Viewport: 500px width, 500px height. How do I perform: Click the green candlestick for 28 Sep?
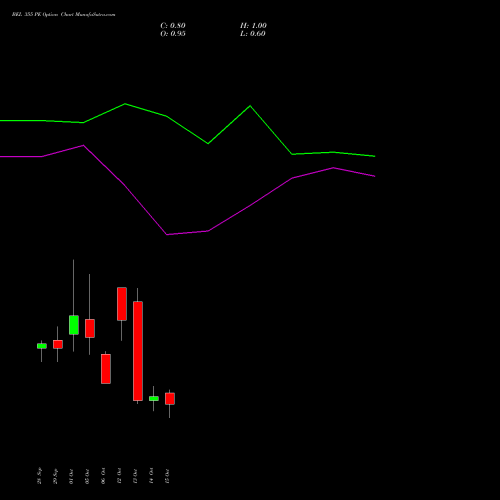point(42,346)
